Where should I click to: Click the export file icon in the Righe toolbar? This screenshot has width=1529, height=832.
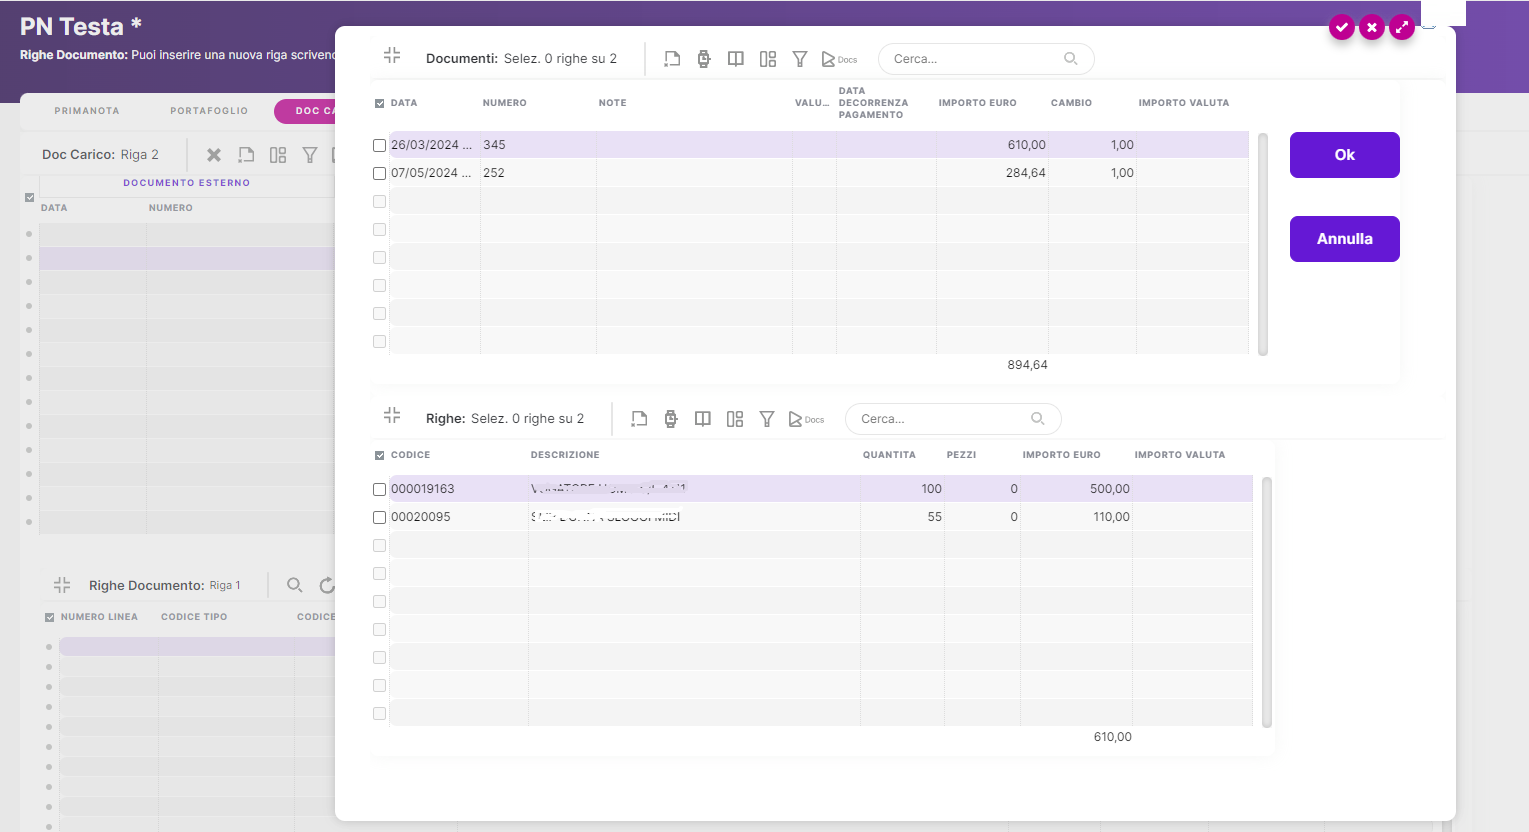[x=639, y=419]
